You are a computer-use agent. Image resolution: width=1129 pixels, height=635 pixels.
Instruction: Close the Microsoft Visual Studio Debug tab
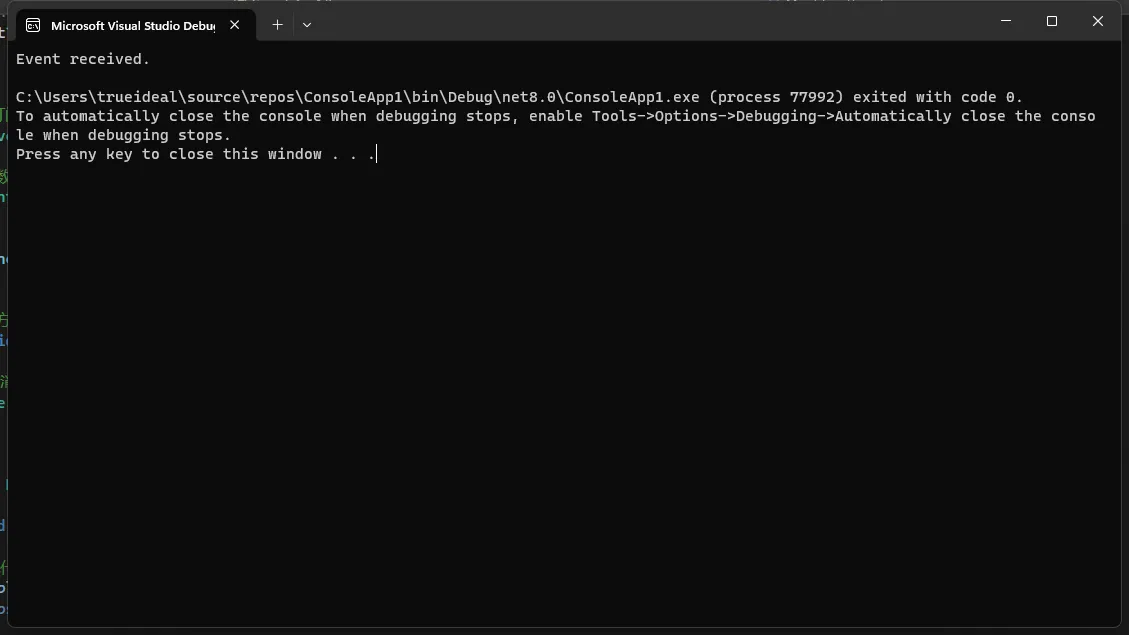[x=235, y=24]
